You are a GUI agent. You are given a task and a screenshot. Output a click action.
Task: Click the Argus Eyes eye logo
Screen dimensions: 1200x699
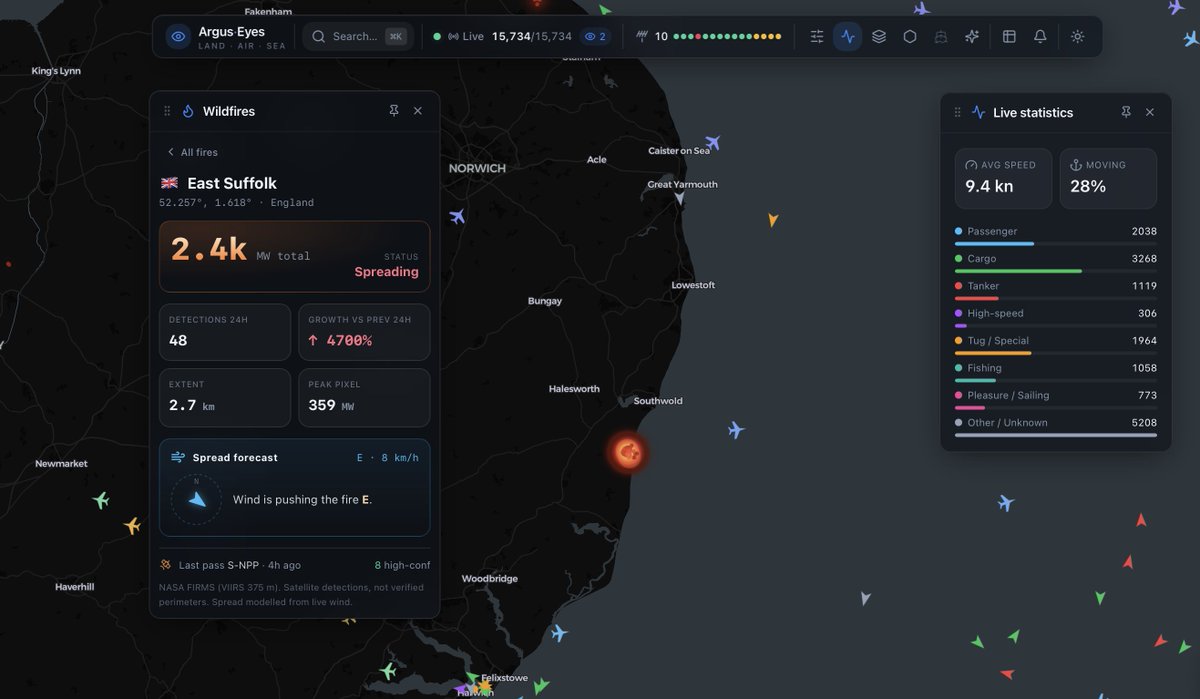[x=178, y=37]
